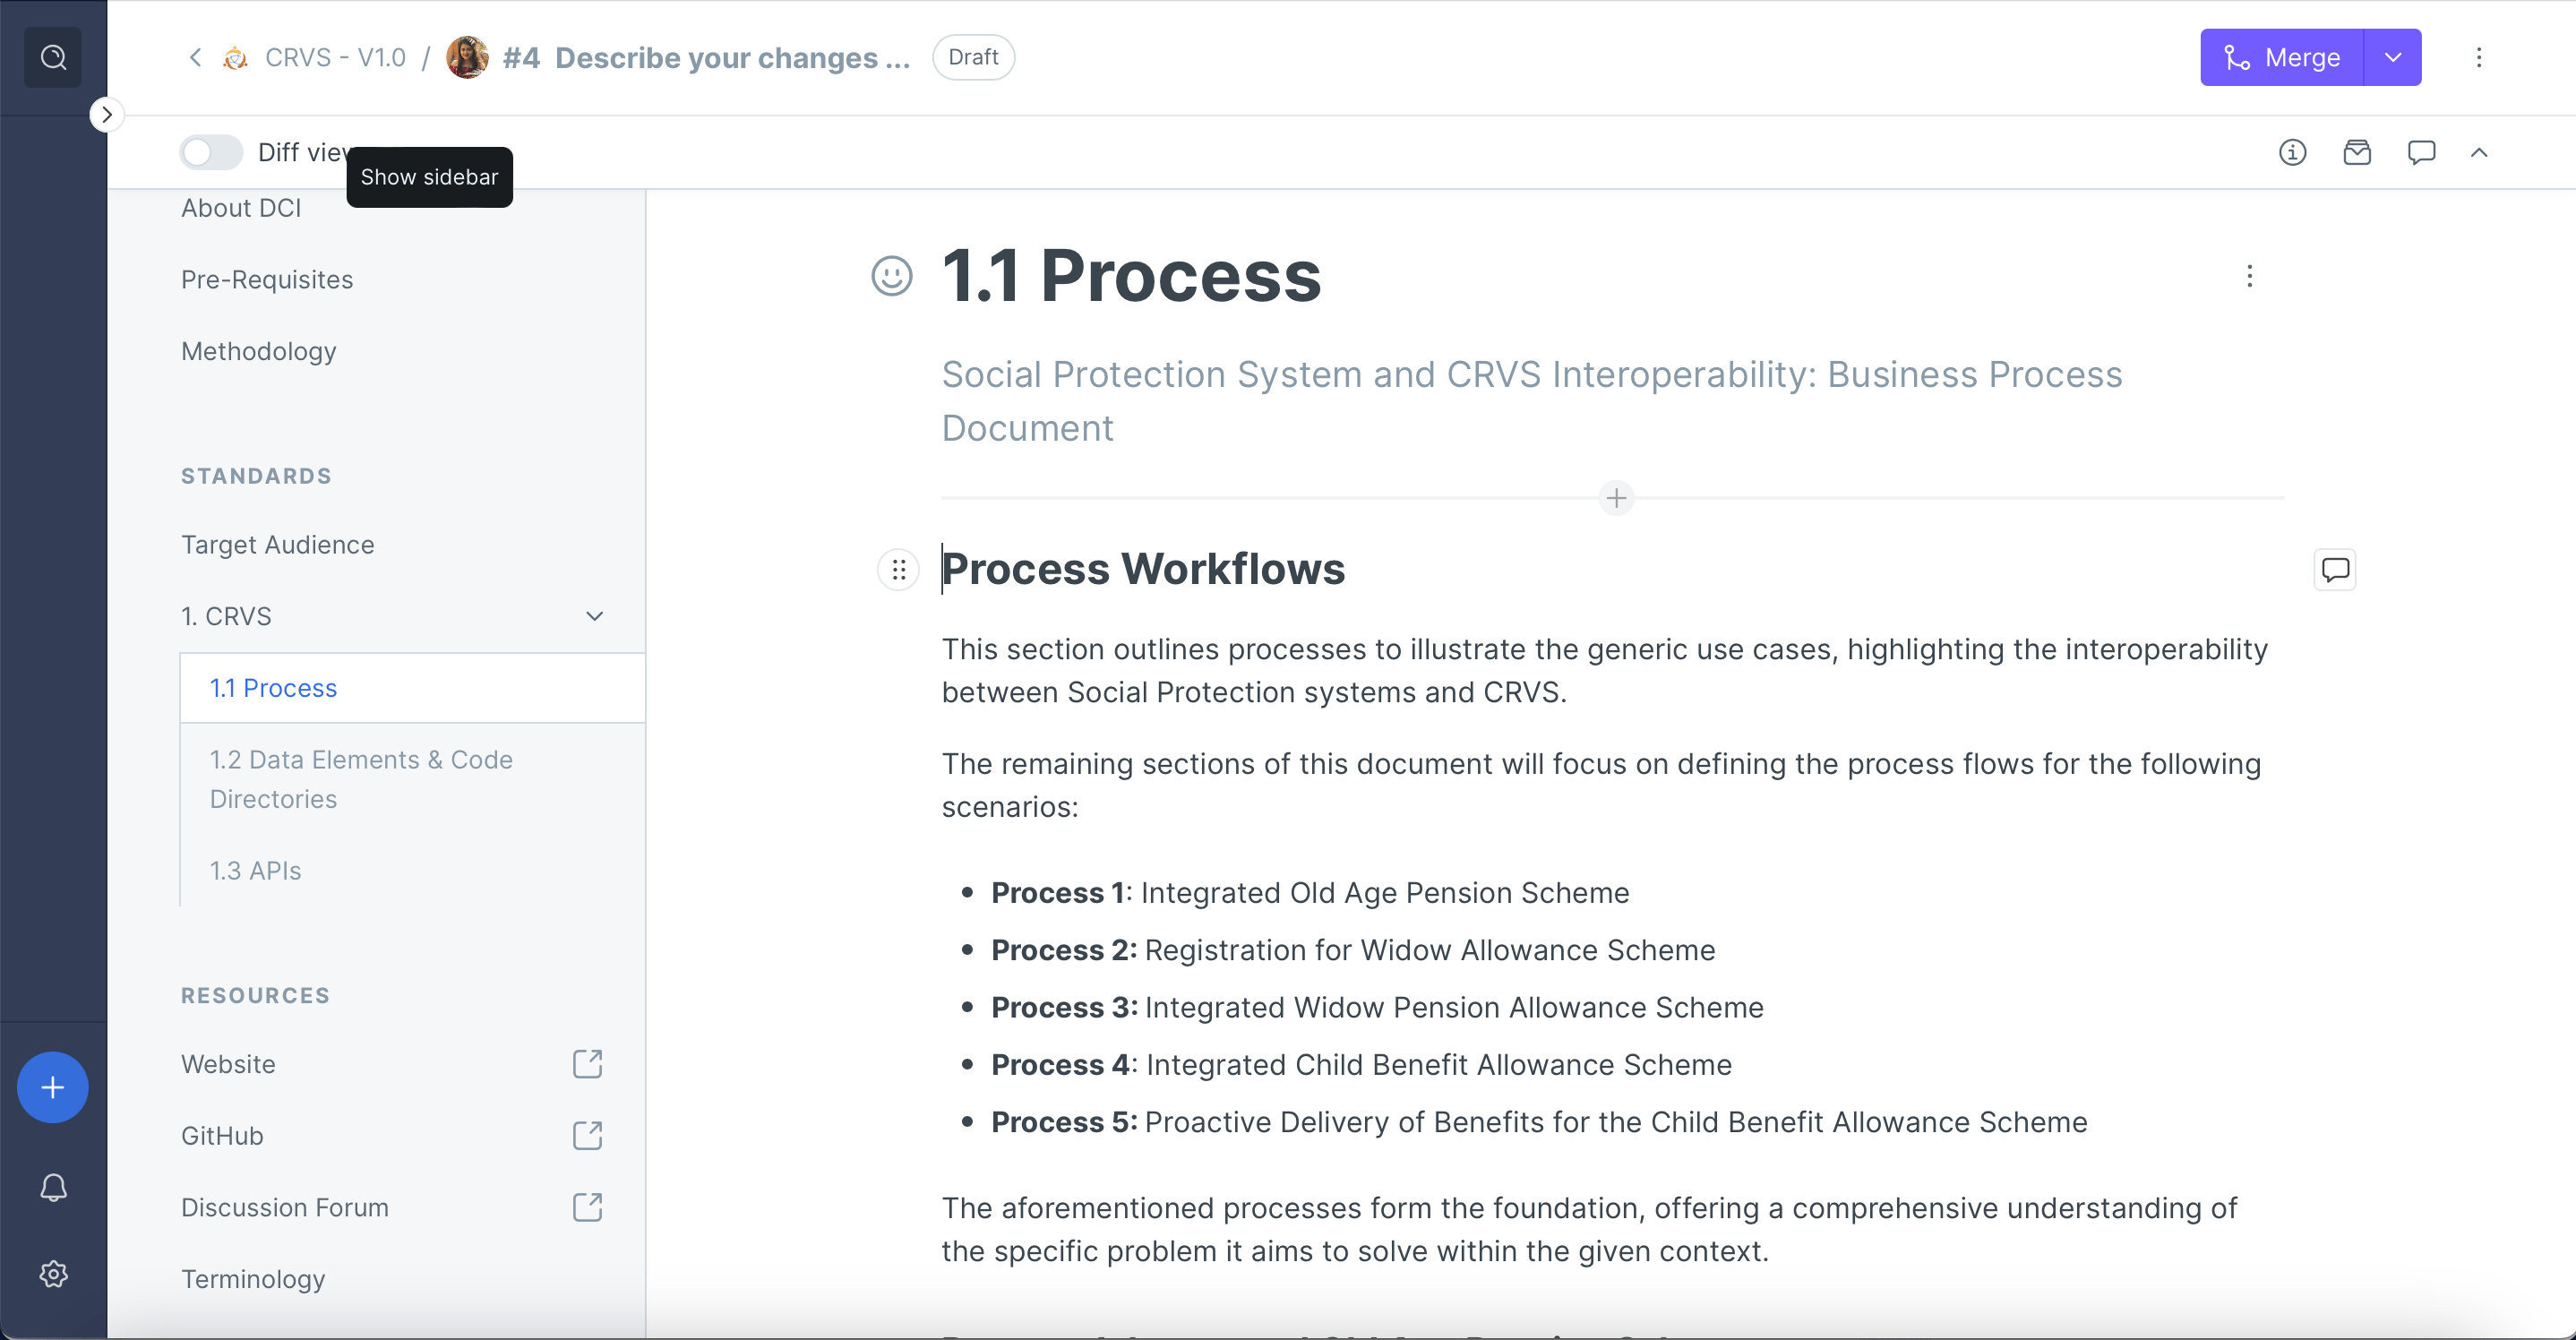The height and width of the screenshot is (1340, 2576).
Task: Open the settings gear
Action: 53,1273
